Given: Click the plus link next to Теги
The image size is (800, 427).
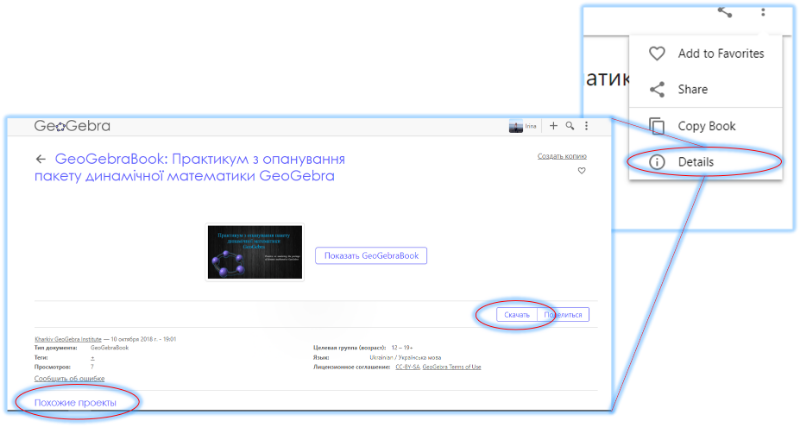Looking at the screenshot, I should point(92,358).
